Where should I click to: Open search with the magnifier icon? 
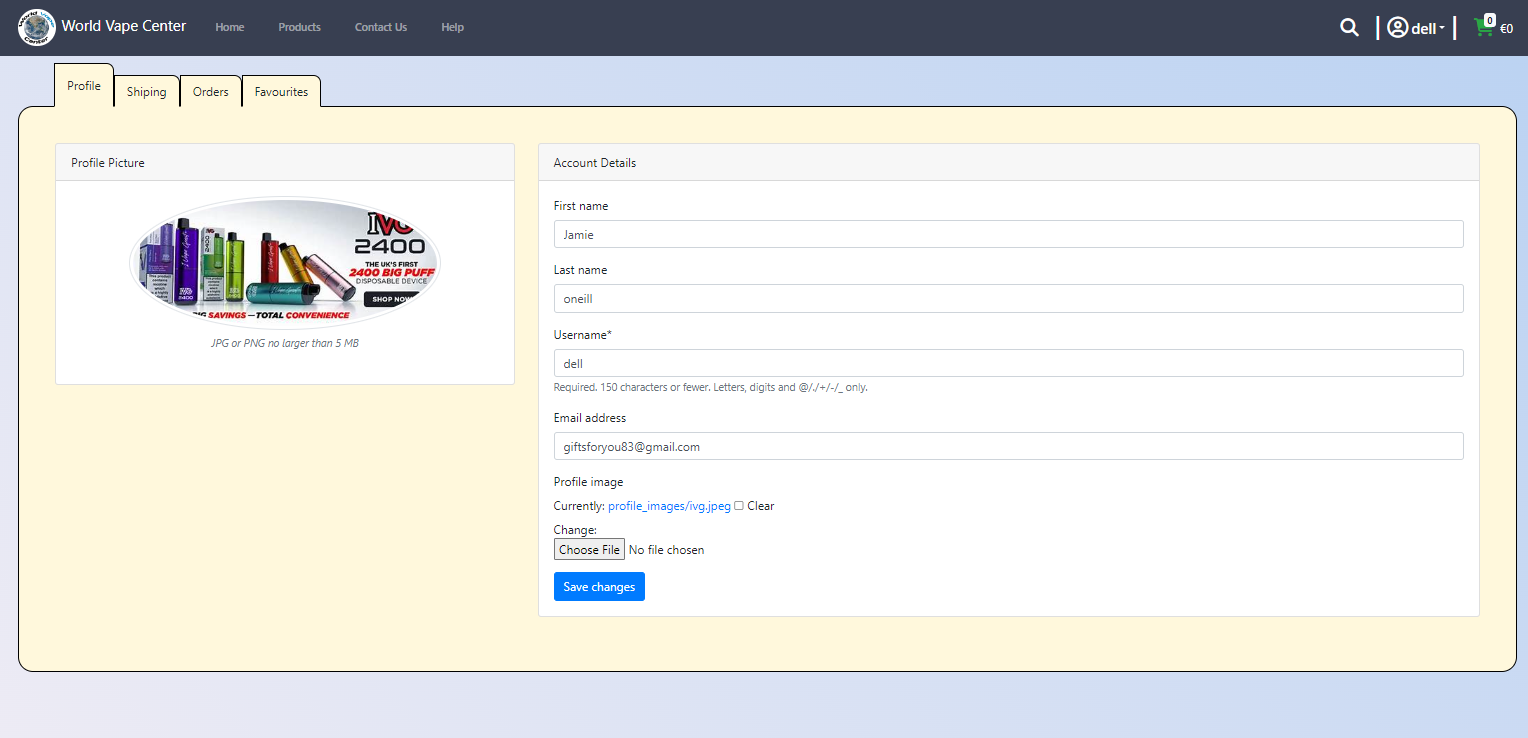click(1349, 28)
